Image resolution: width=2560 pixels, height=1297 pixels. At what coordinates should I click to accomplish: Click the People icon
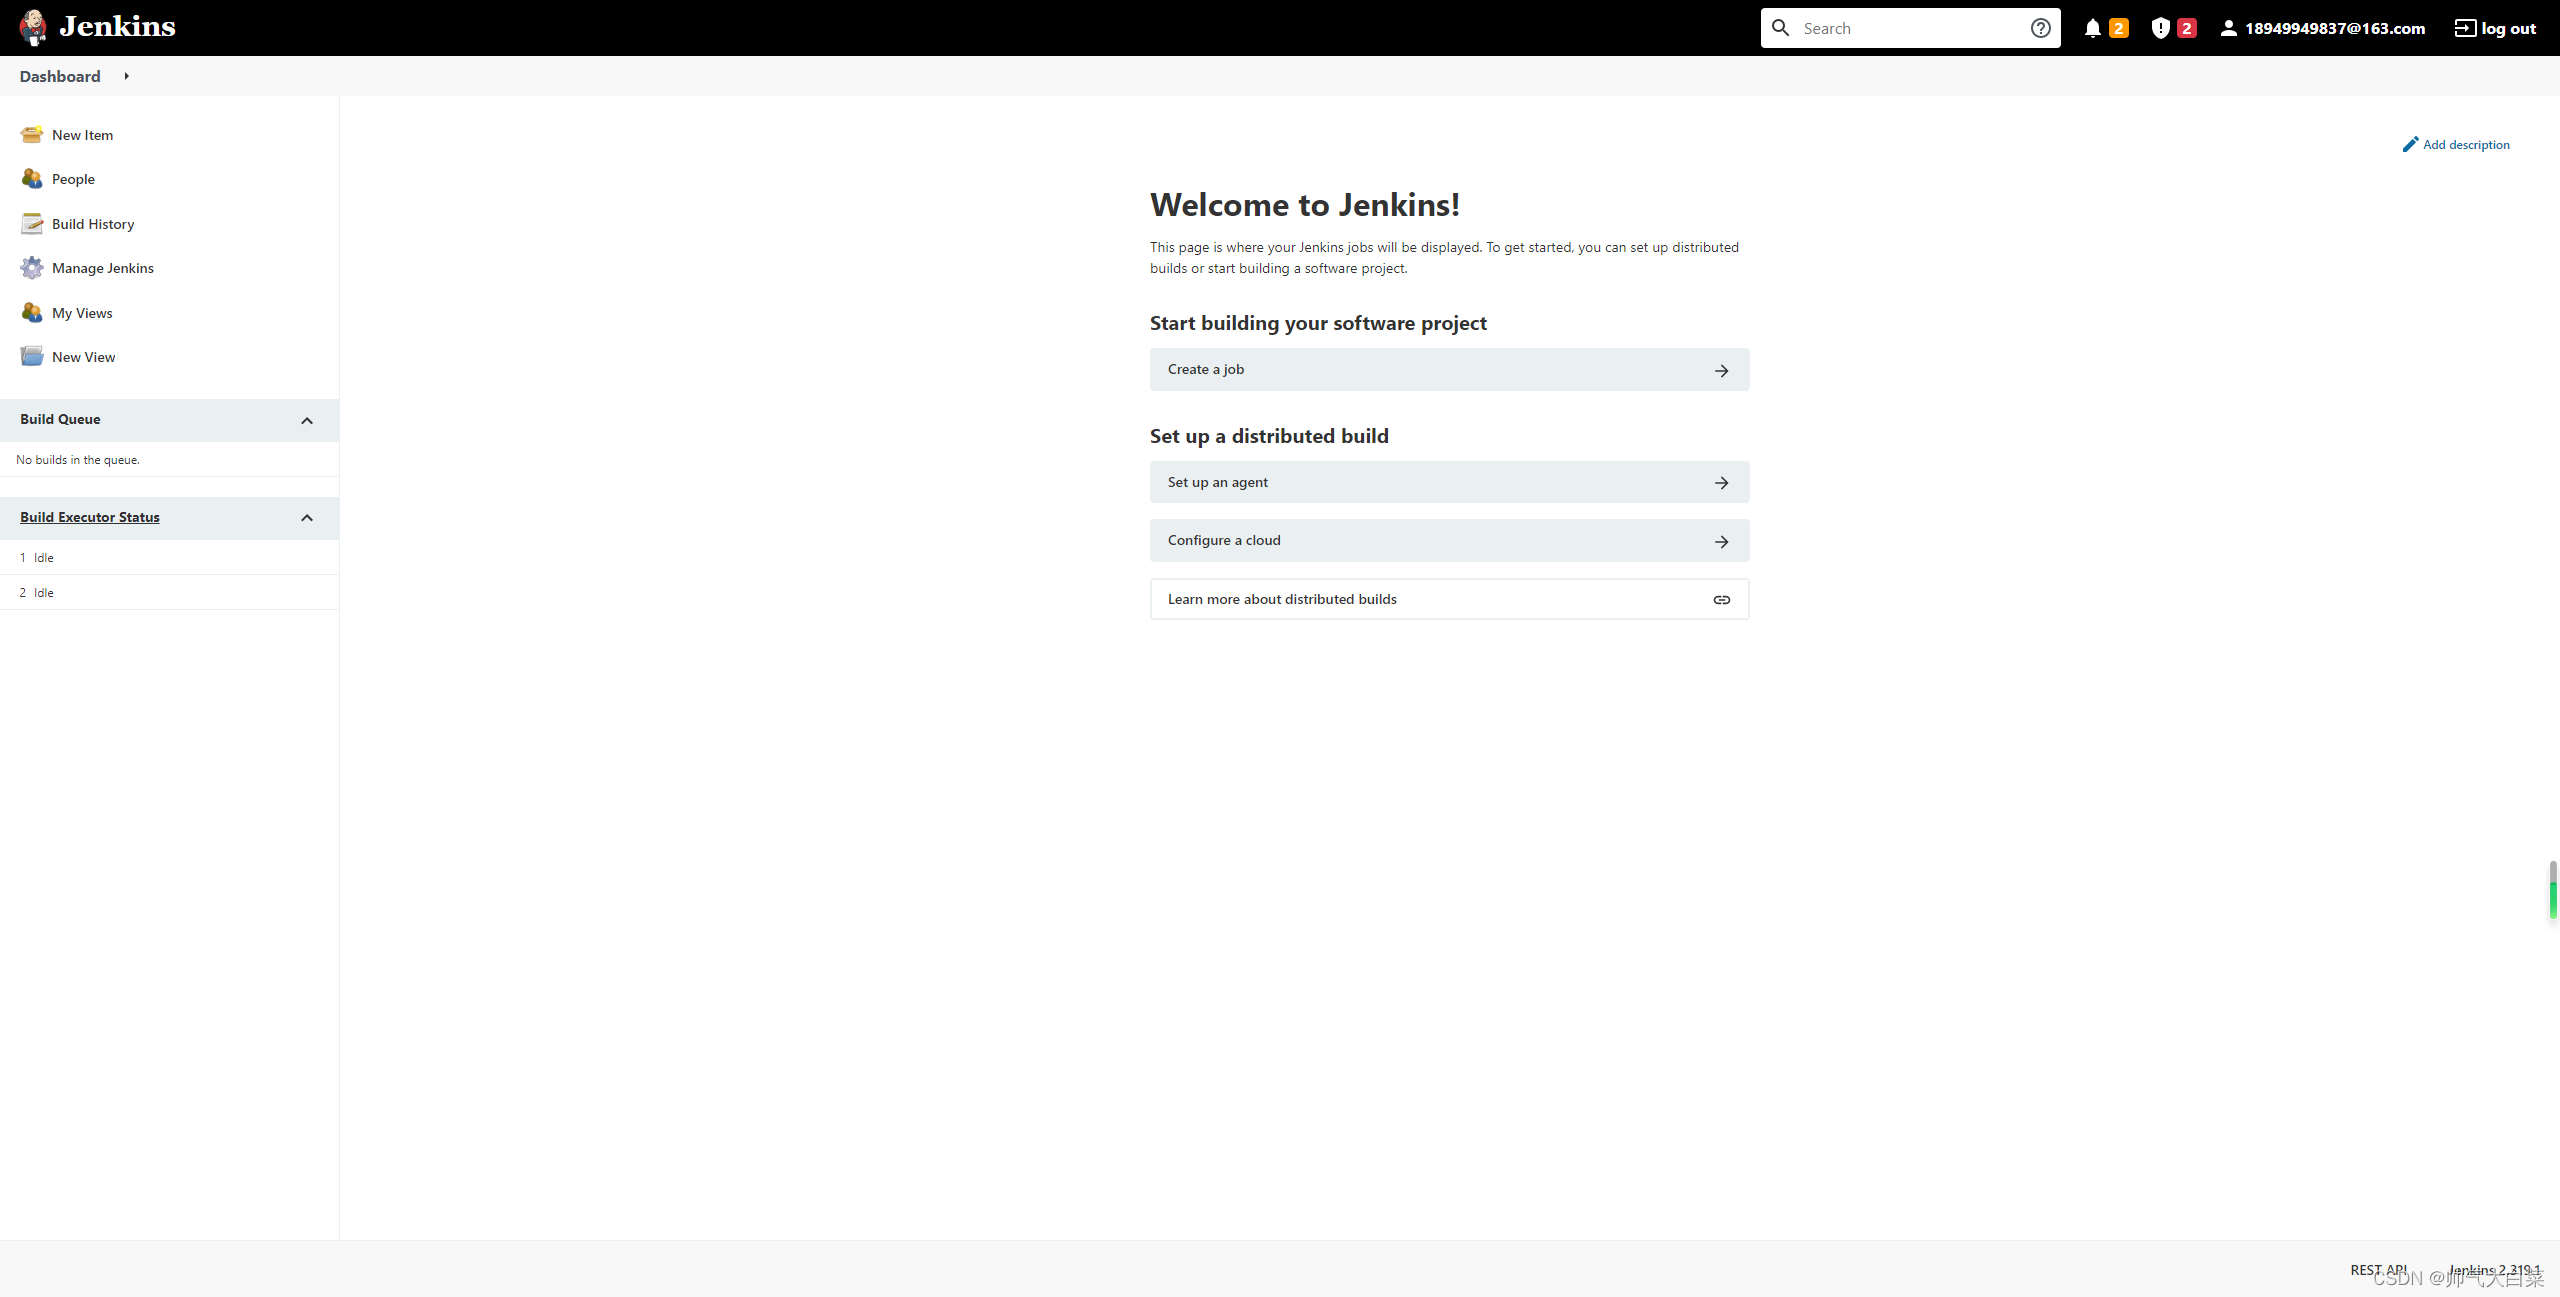pos(30,179)
